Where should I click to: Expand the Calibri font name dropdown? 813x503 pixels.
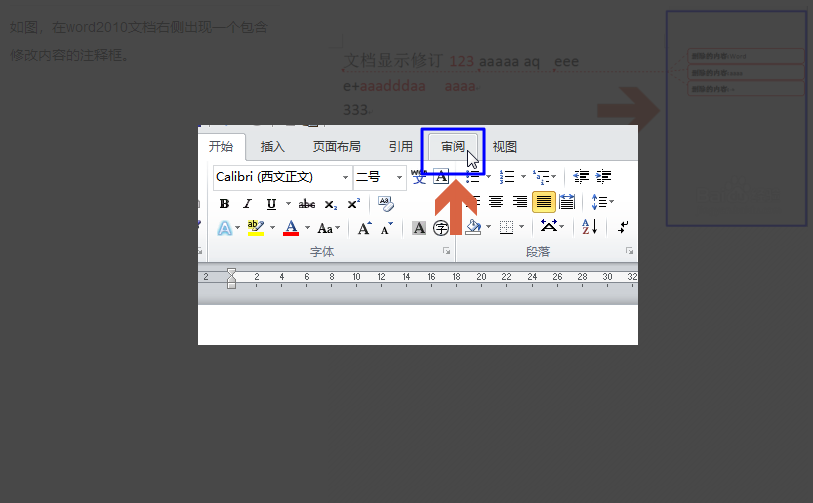point(345,177)
